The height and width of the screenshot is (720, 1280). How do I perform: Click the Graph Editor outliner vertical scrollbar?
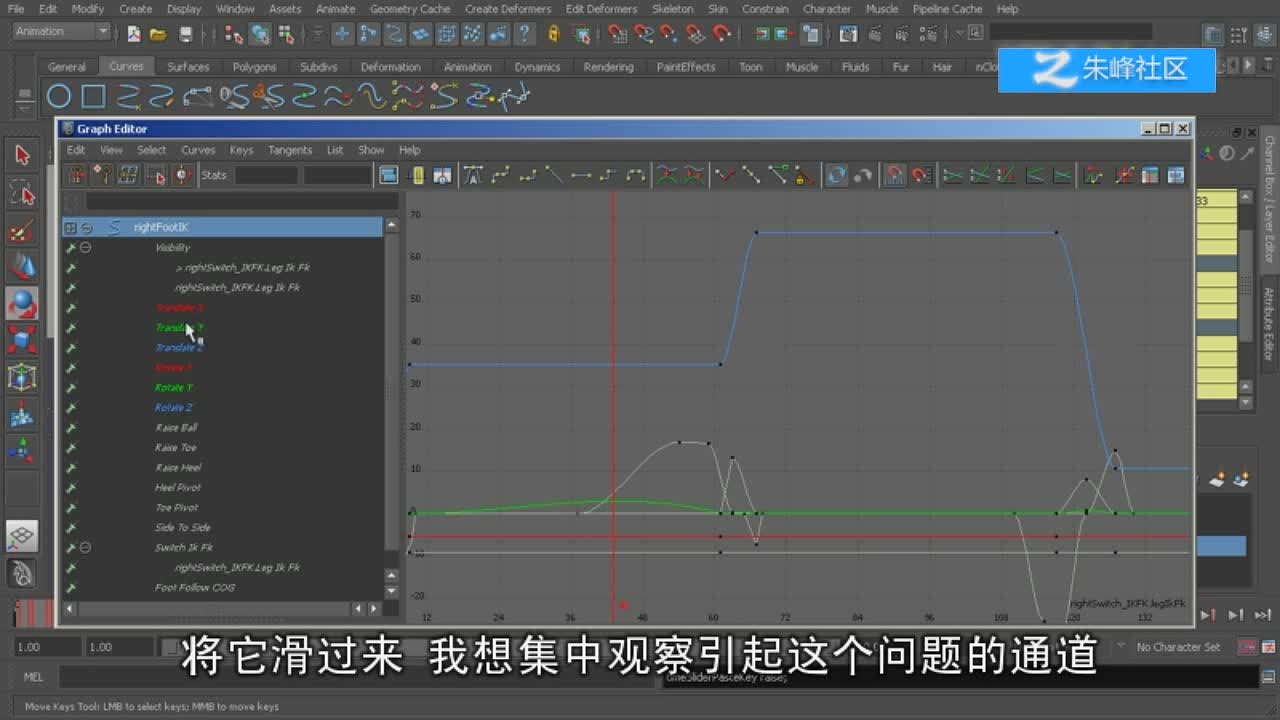(x=391, y=390)
